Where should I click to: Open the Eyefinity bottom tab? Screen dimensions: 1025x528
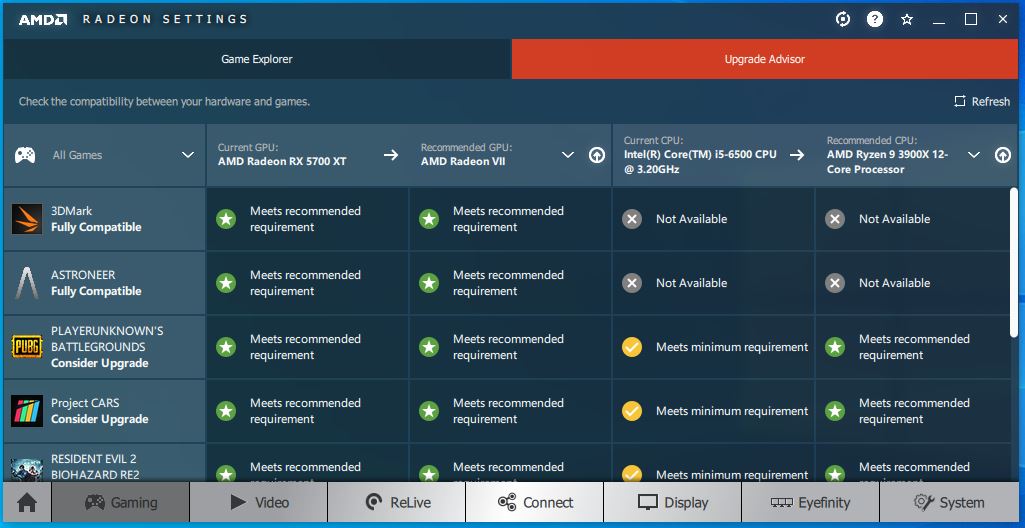pyautogui.click(x=811, y=503)
